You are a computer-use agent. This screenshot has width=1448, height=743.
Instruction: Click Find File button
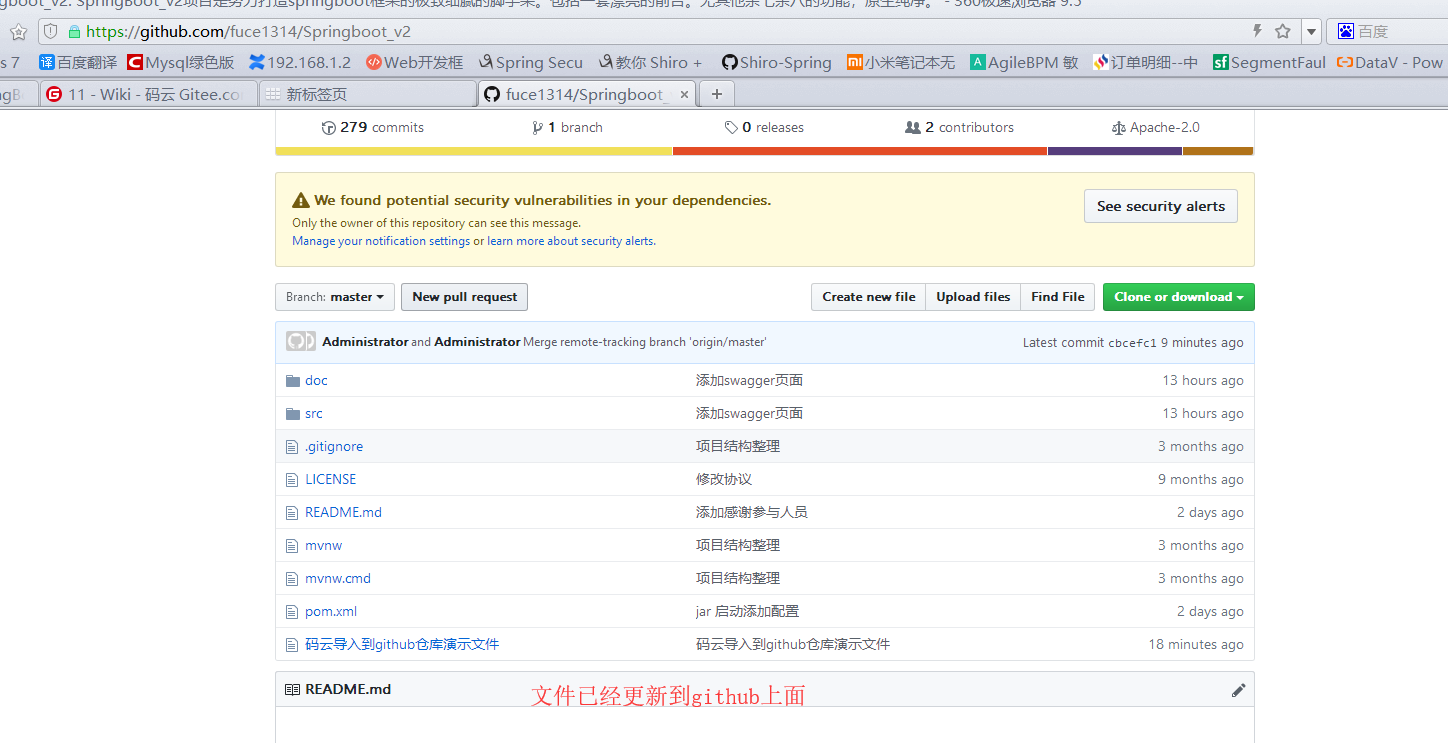tap(1058, 297)
